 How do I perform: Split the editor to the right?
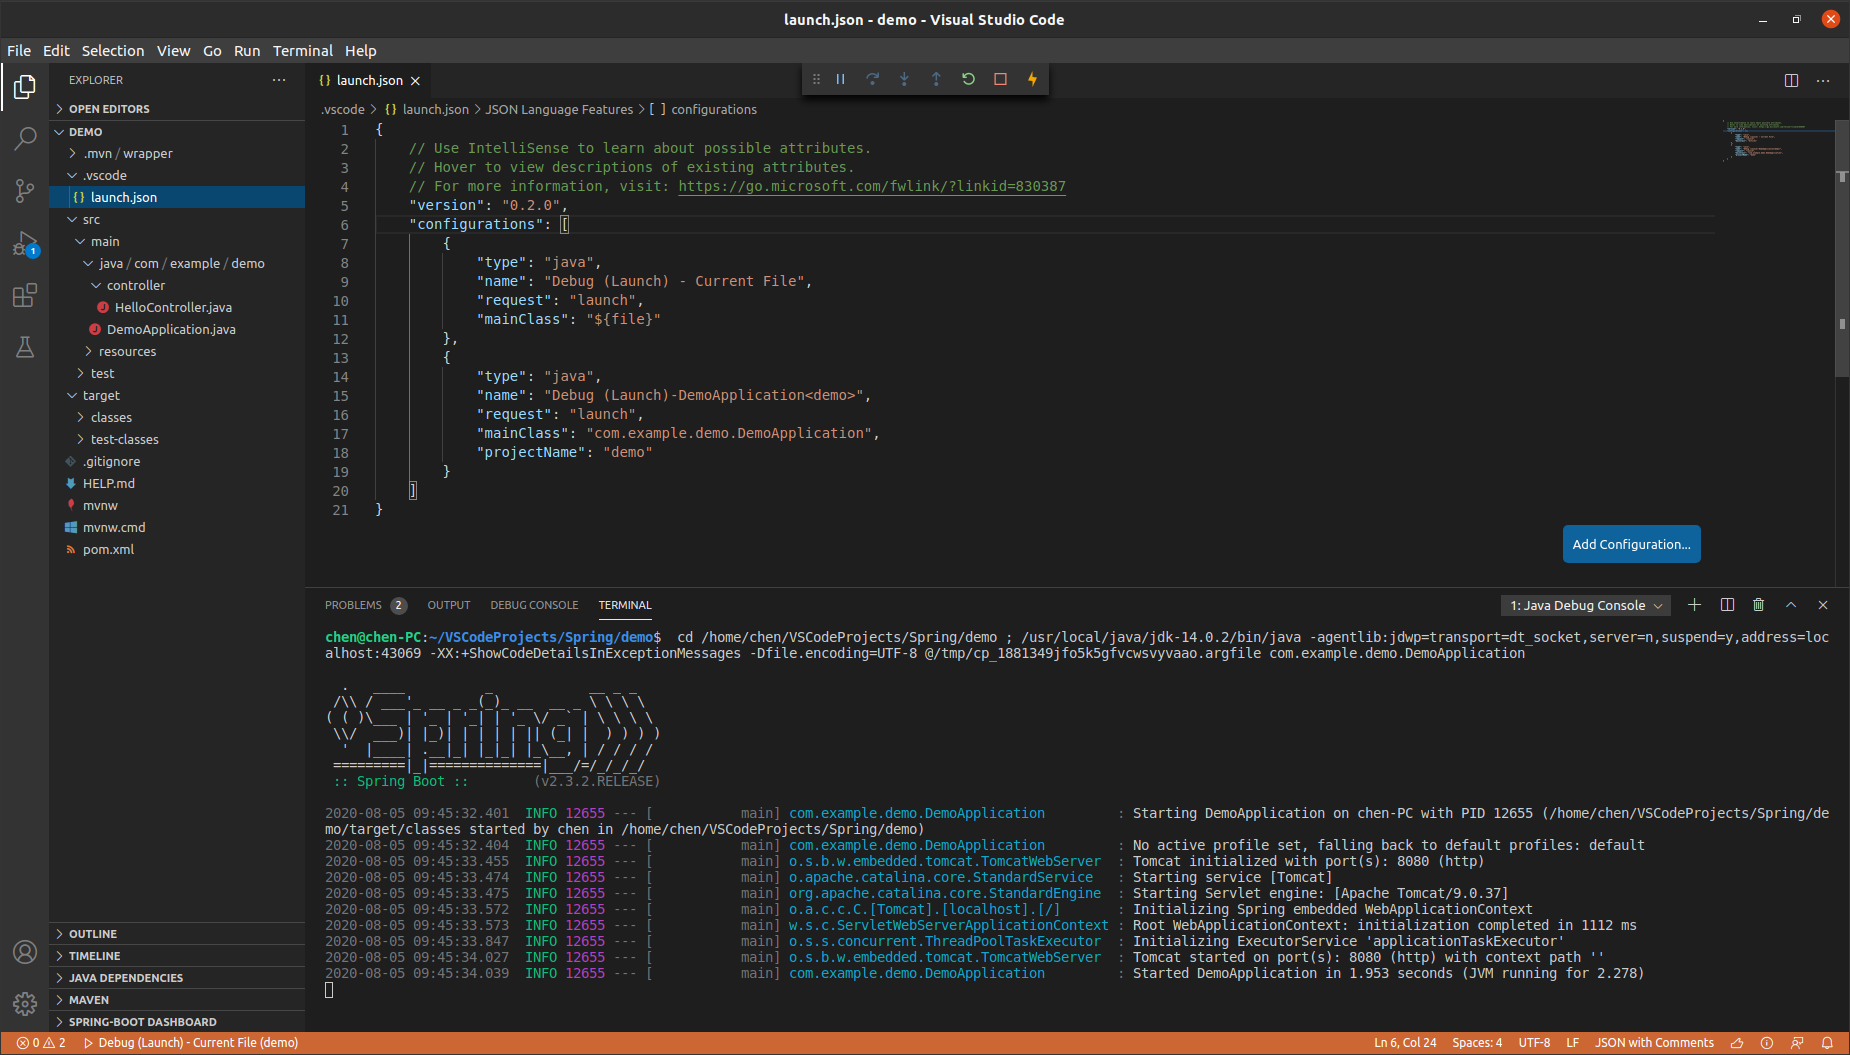click(1791, 80)
